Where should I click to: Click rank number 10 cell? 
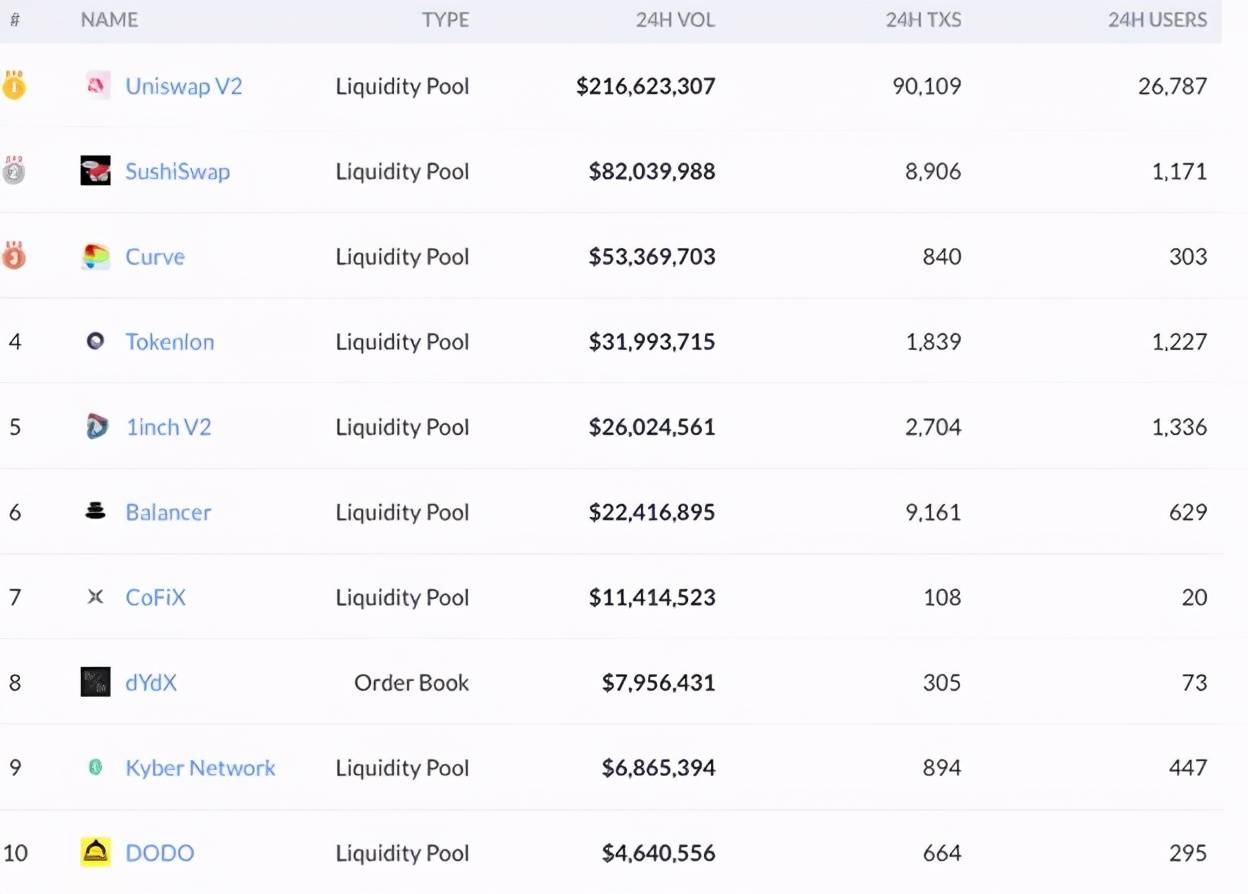coord(16,853)
